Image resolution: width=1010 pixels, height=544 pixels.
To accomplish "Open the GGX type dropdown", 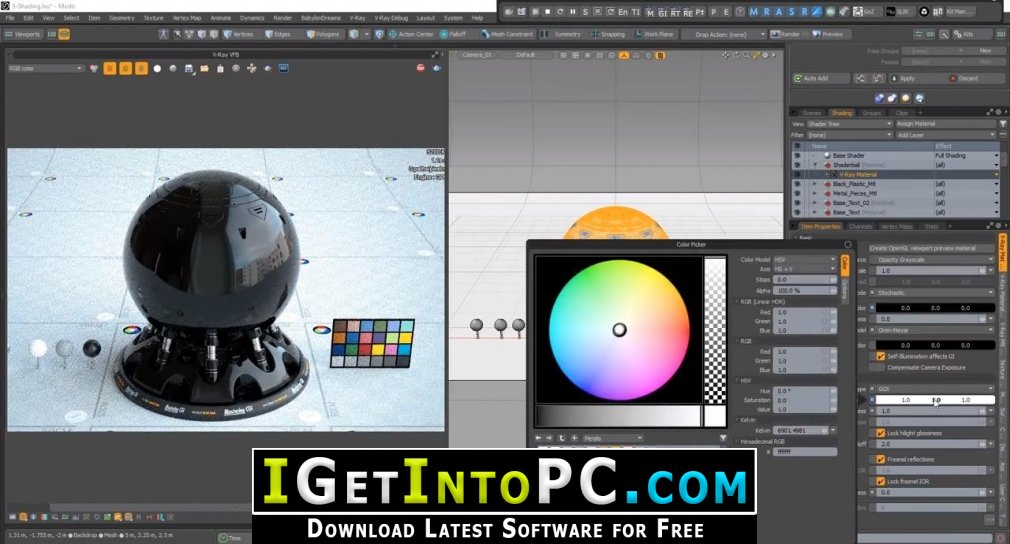I will [x=934, y=389].
